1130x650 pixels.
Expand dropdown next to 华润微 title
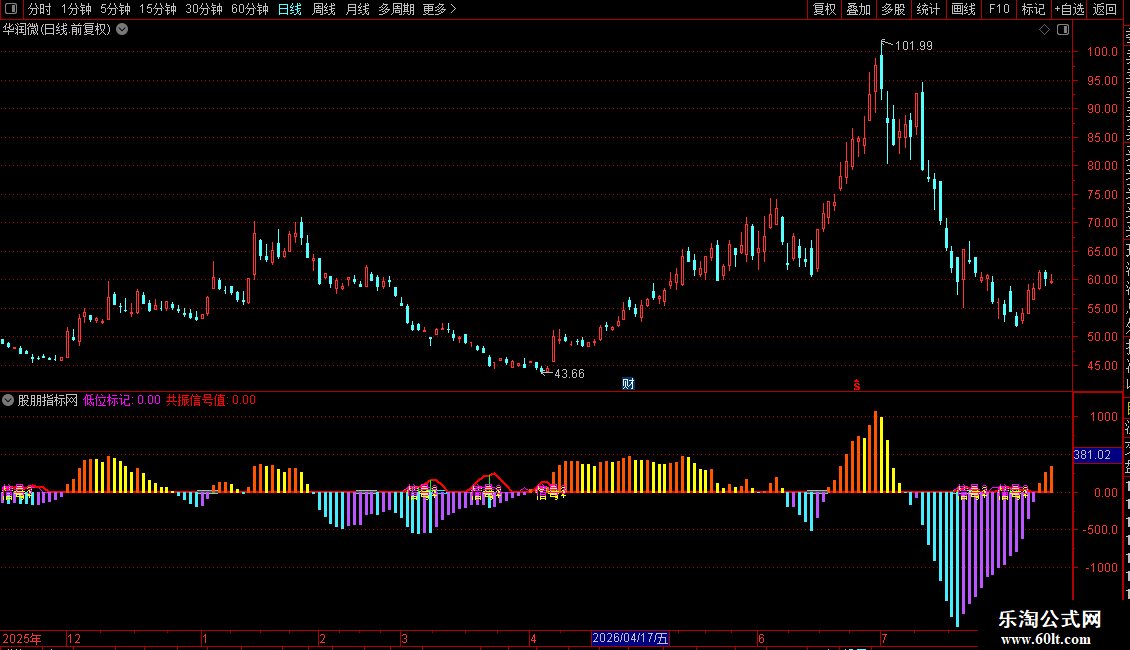pos(123,30)
